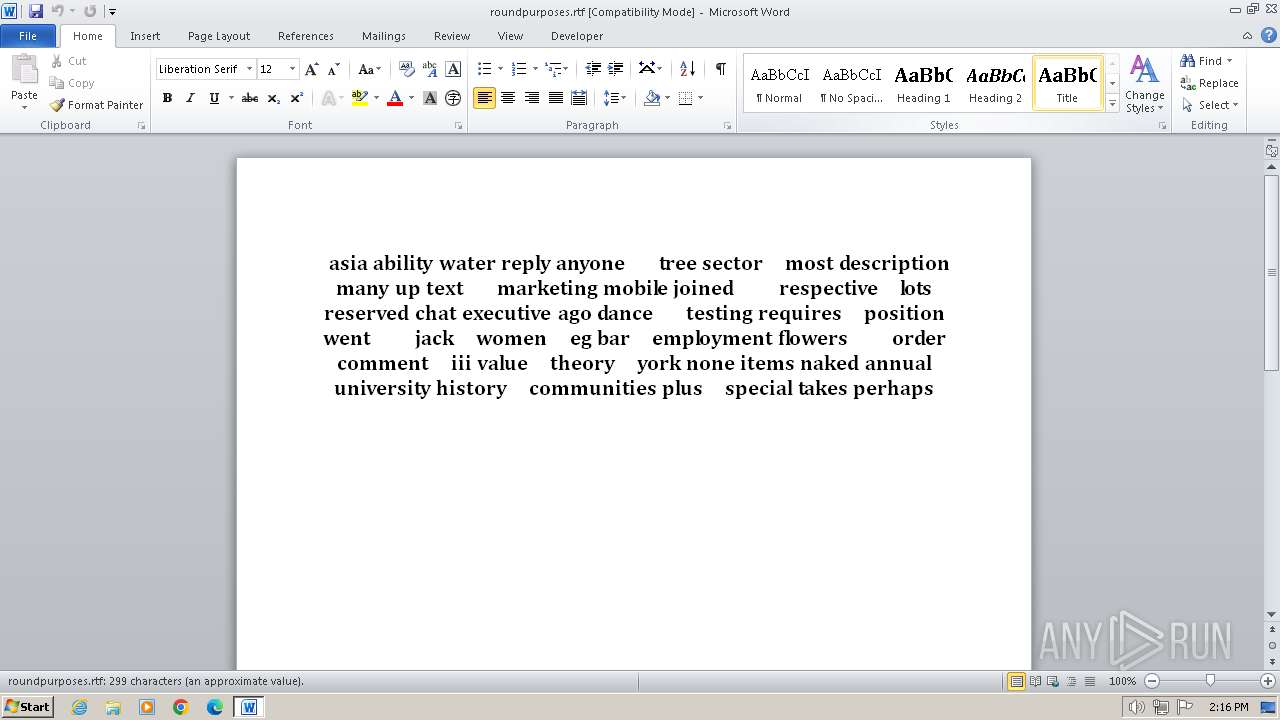Open Paragraph dialog launcher
The width and height of the screenshot is (1280, 720).
point(727,126)
